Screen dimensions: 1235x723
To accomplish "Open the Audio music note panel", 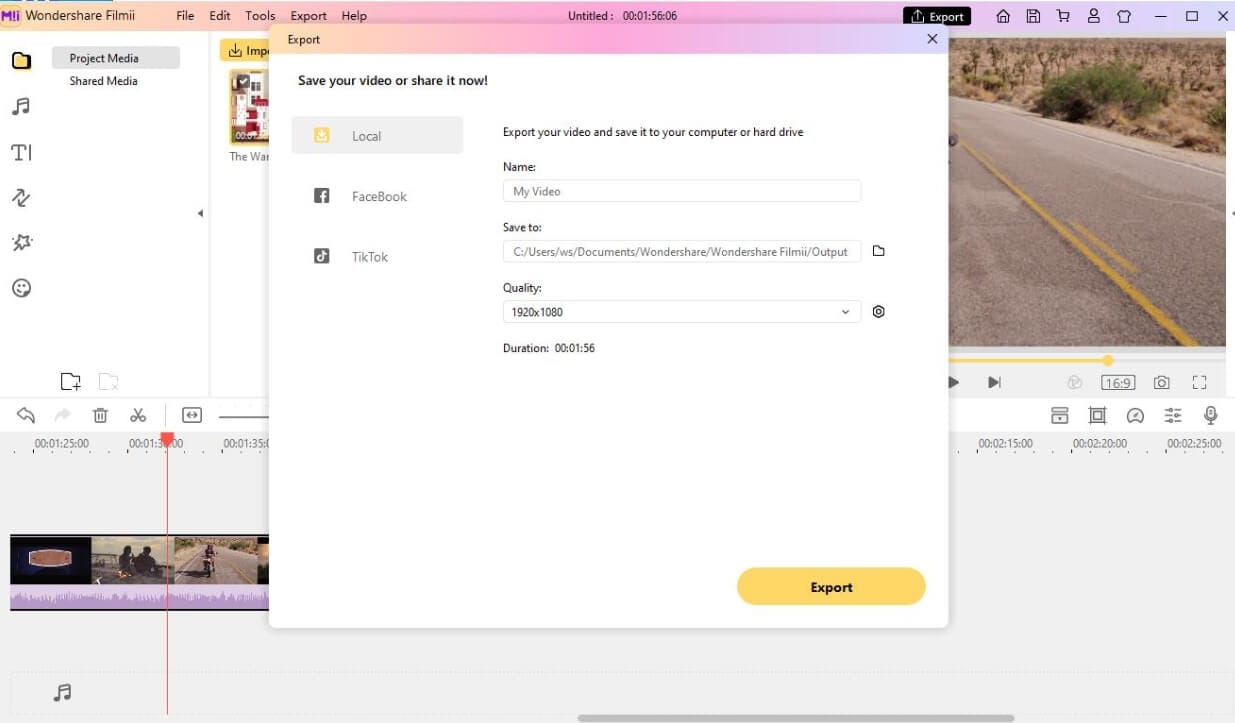I will tap(21, 106).
